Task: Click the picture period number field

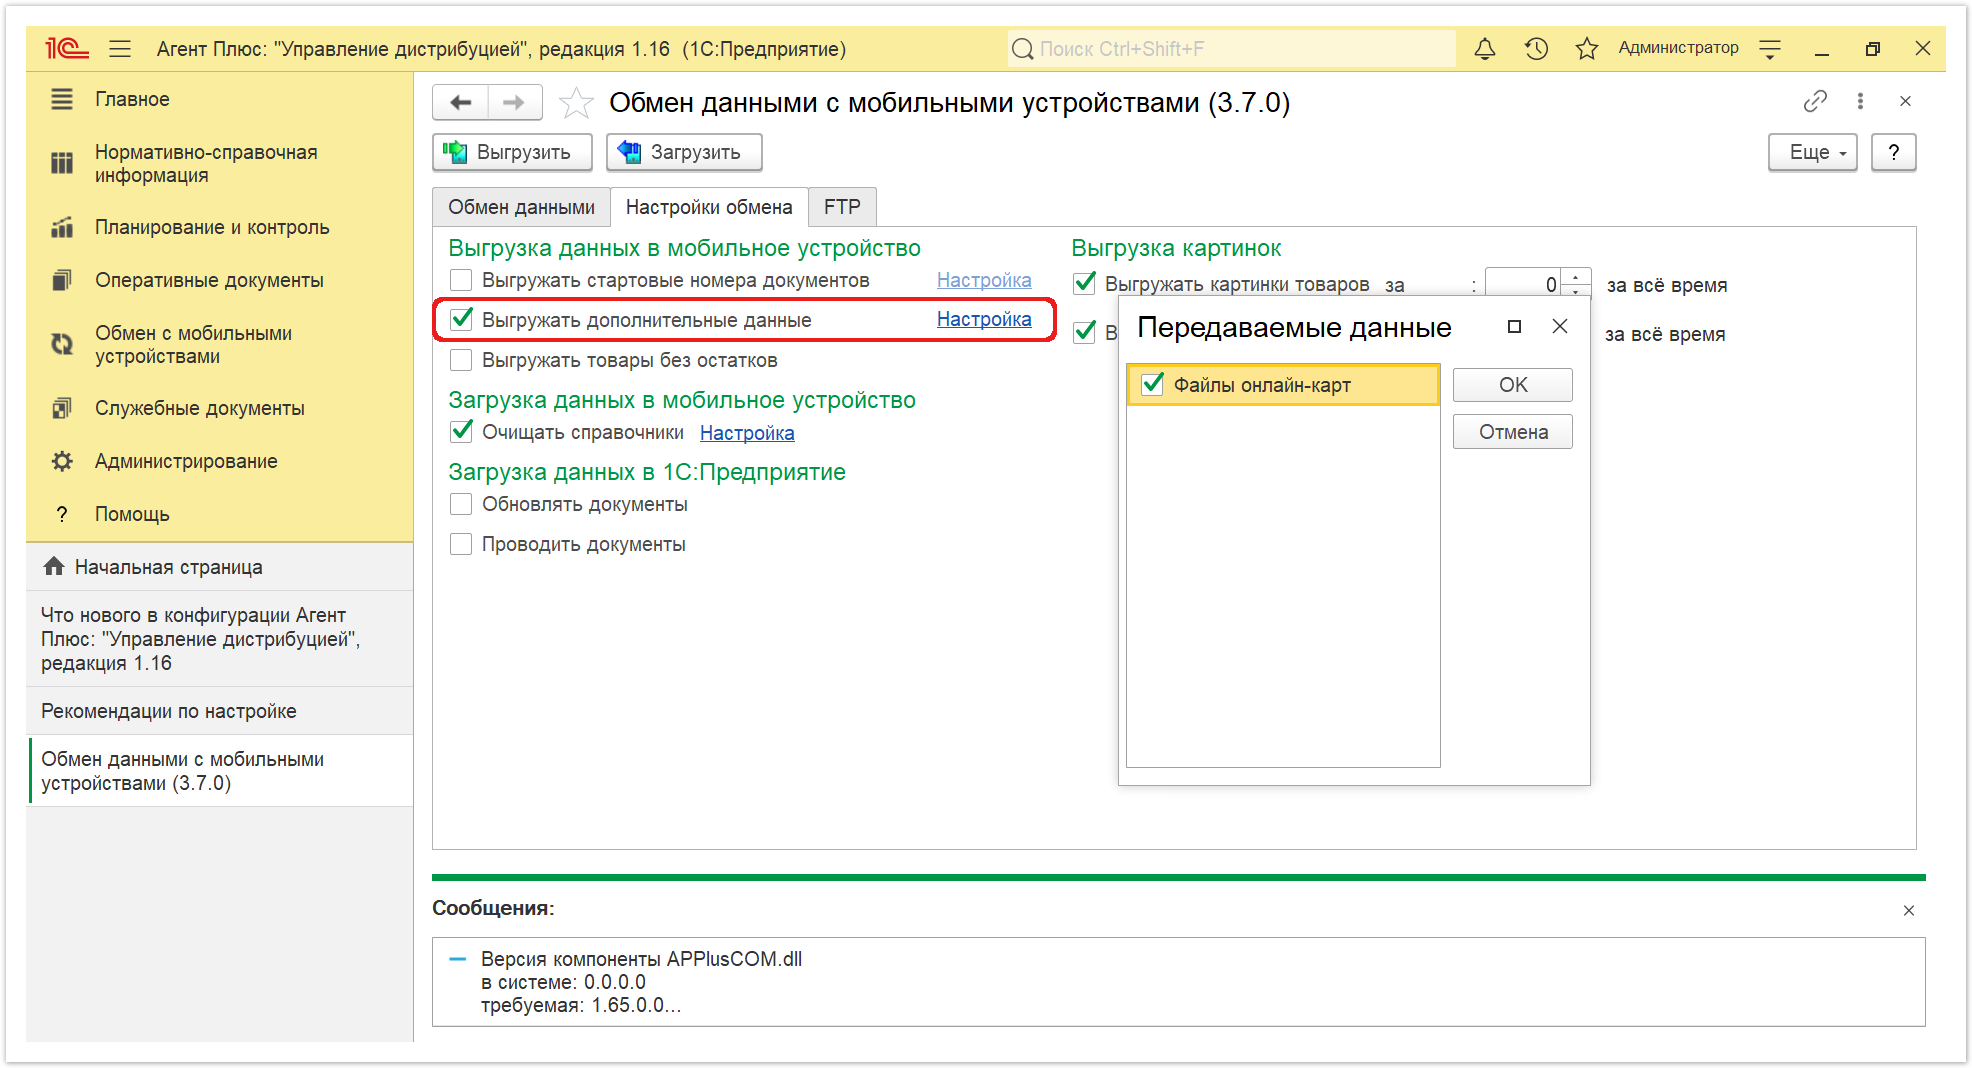Action: tap(1522, 284)
